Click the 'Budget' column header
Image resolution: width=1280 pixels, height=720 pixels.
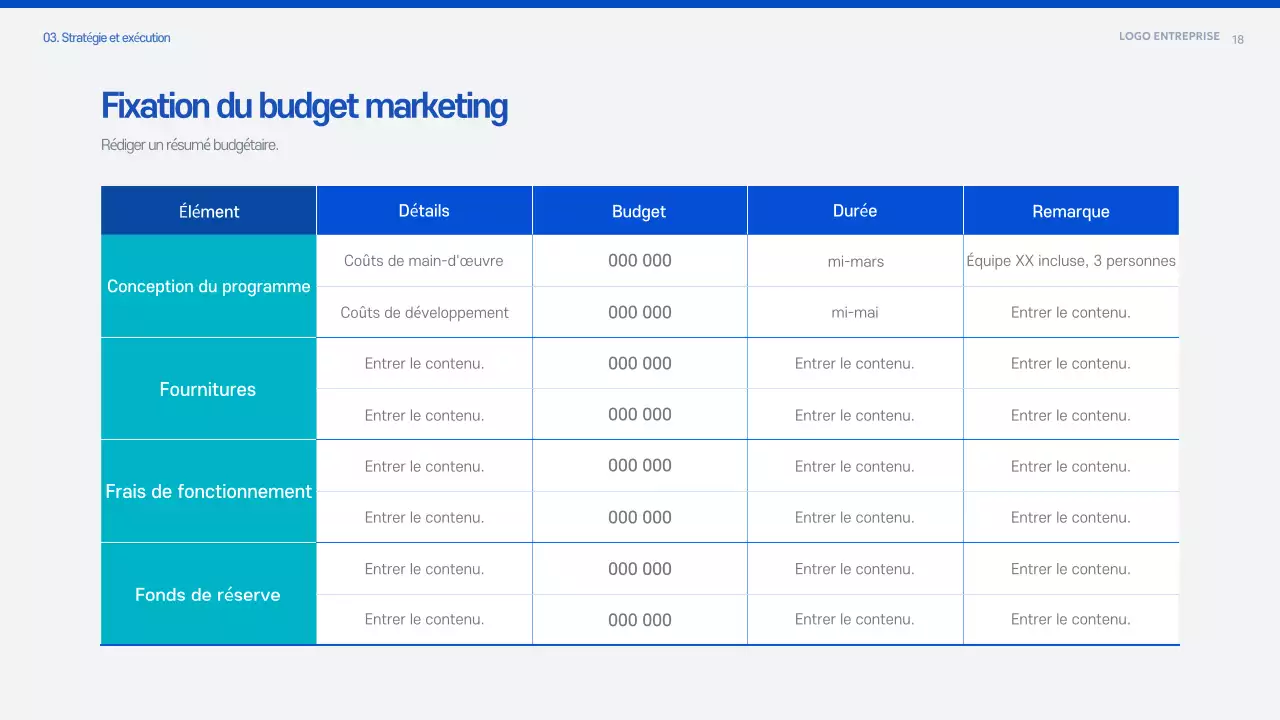(639, 211)
